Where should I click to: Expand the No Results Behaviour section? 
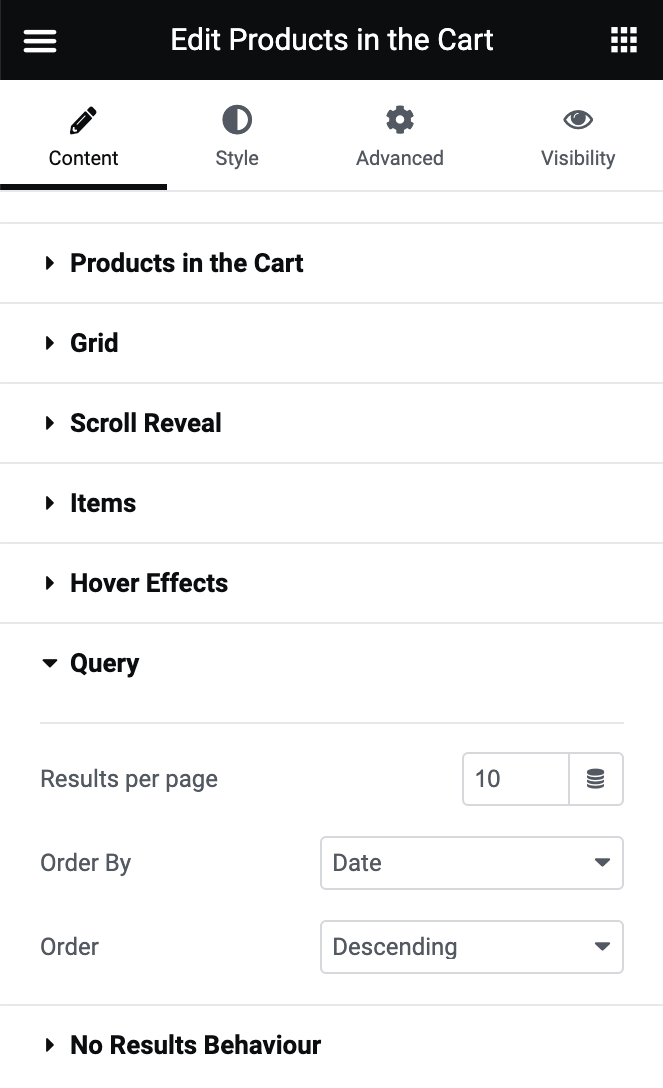[195, 1044]
